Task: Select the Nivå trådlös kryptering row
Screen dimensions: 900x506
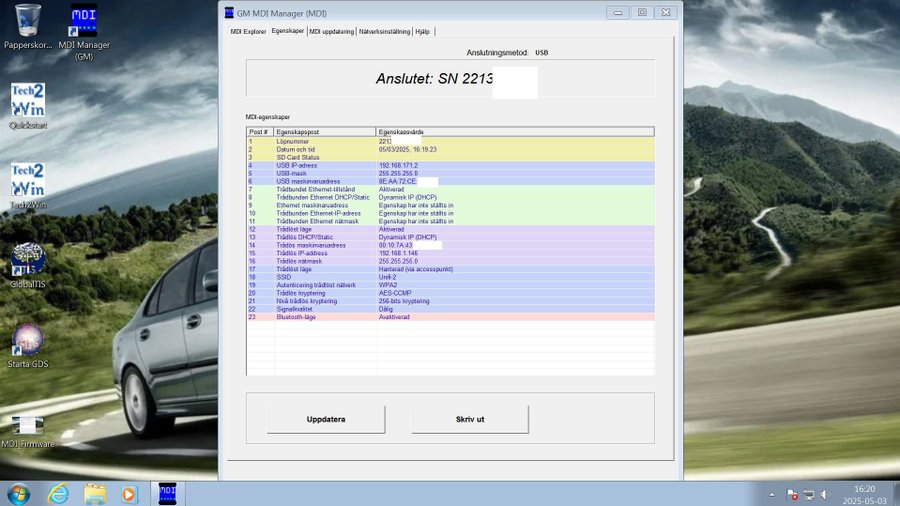Action: pyautogui.click(x=451, y=301)
